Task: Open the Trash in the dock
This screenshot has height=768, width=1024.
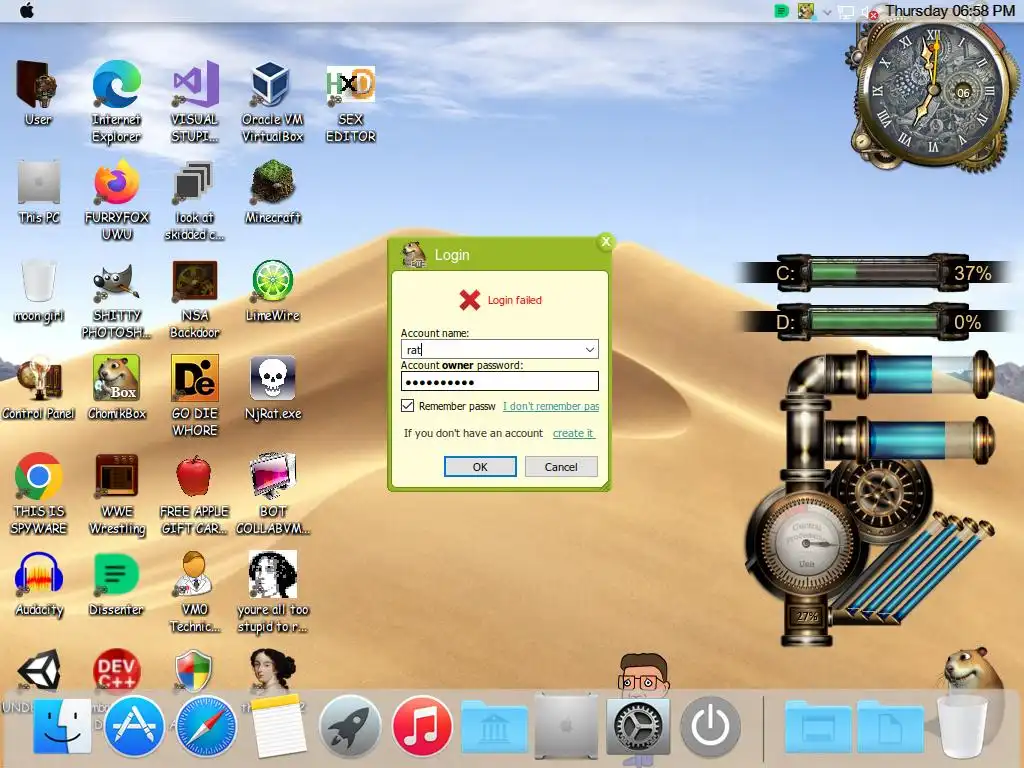Action: coord(962,726)
